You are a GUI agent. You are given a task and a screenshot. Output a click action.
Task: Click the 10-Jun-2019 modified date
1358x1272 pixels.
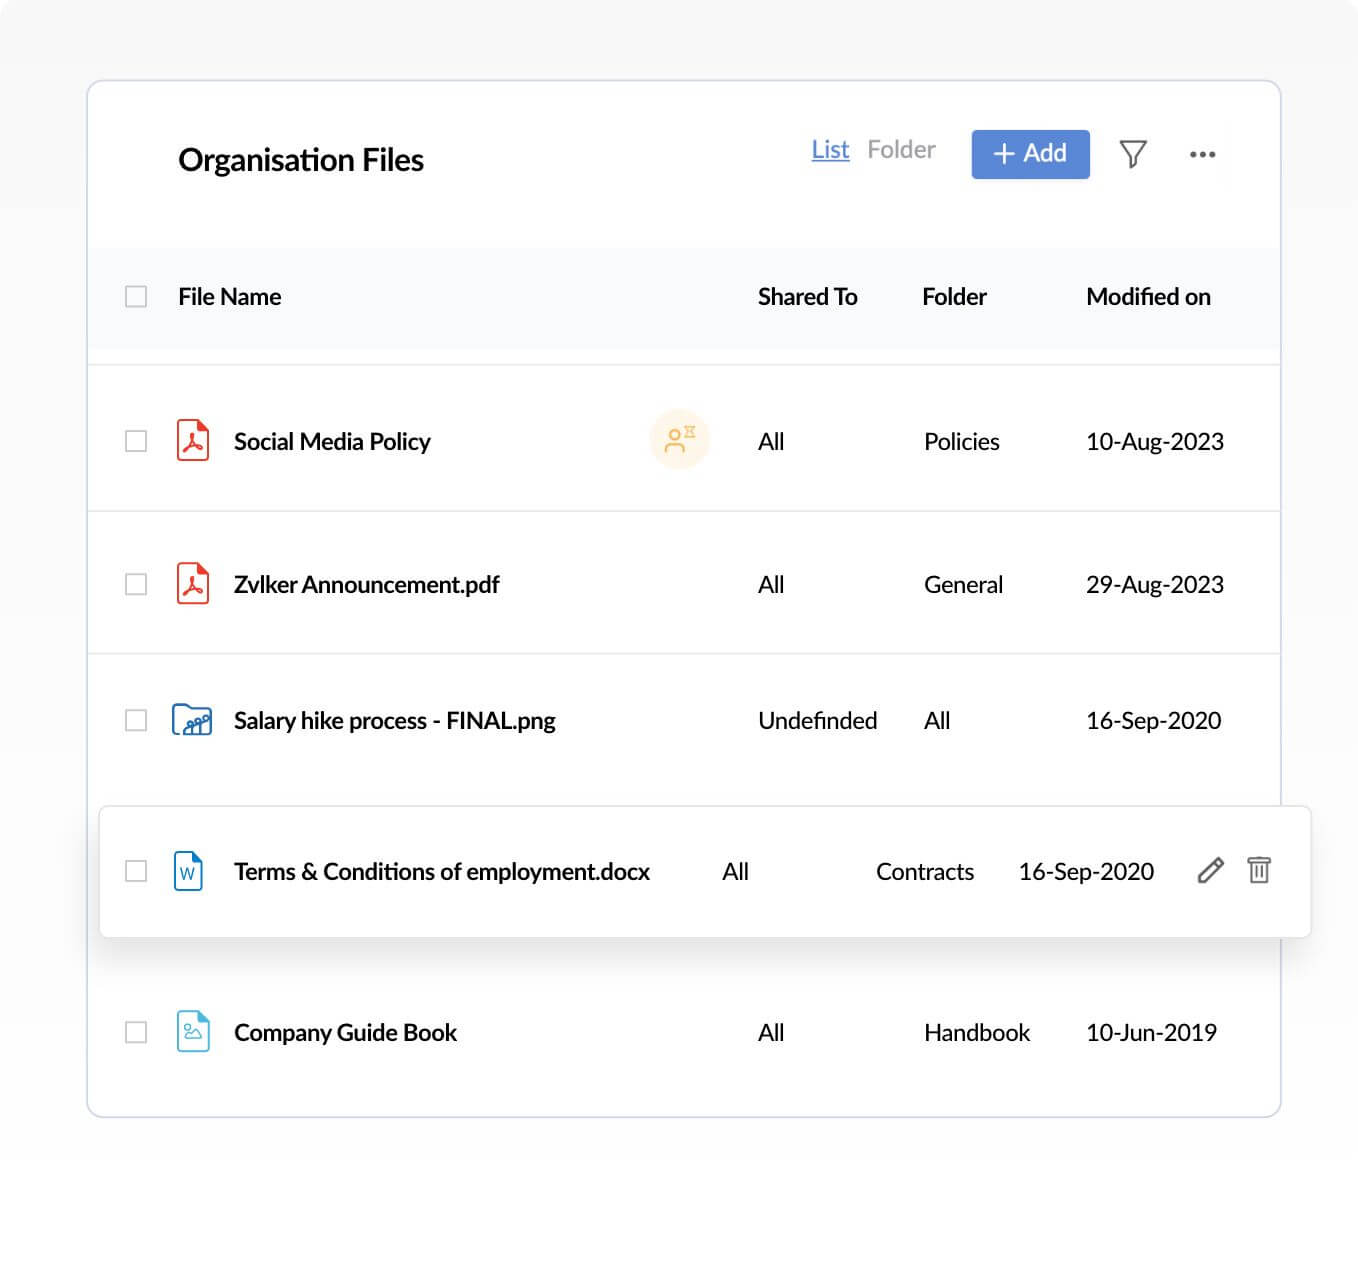[1151, 1032]
